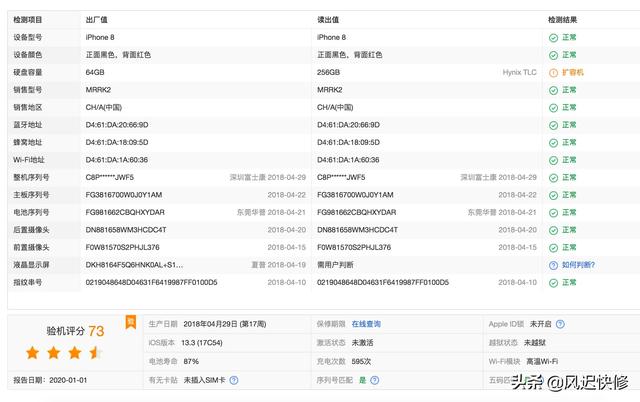
Task: Click the green check icon in Wi-Fi地址 row
Action: [553, 160]
